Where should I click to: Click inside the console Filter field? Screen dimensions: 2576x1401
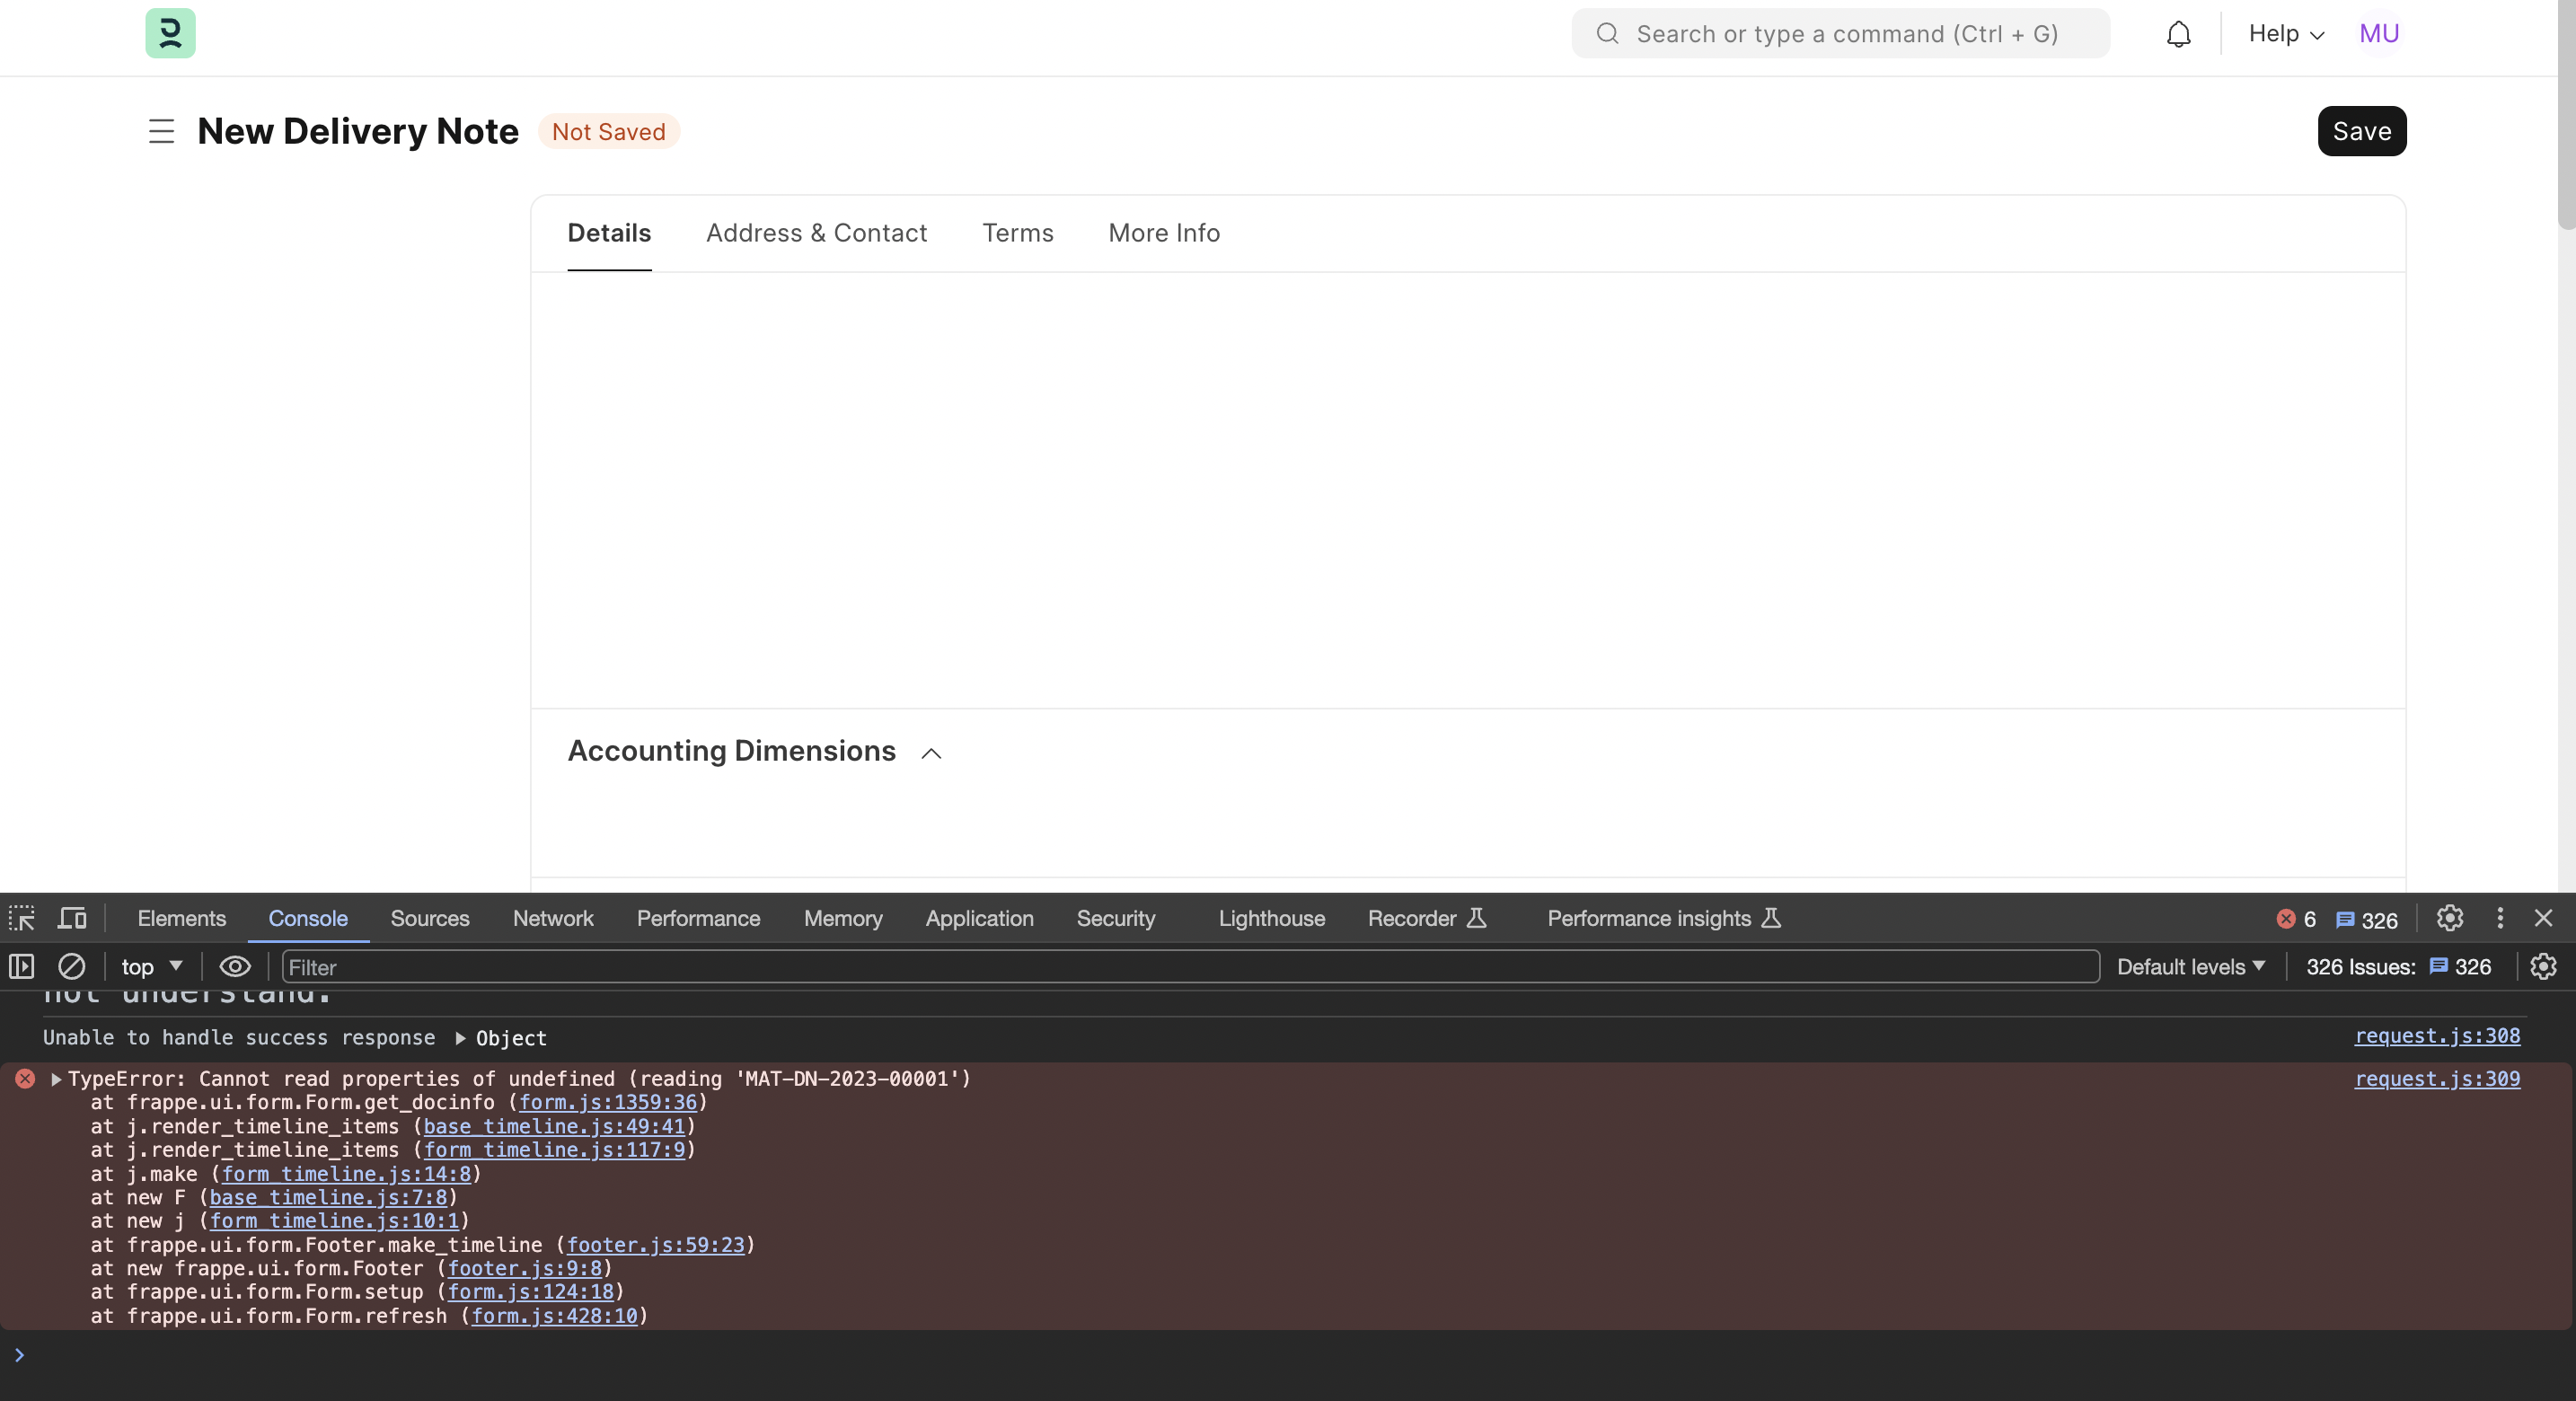point(700,967)
